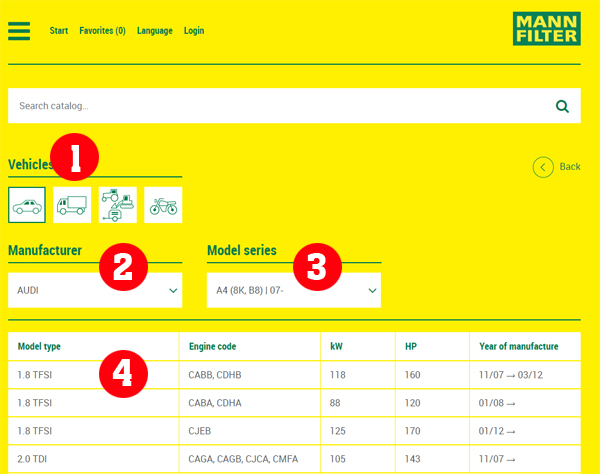
Task: Click into the Search catalog field
Action: click(x=280, y=106)
